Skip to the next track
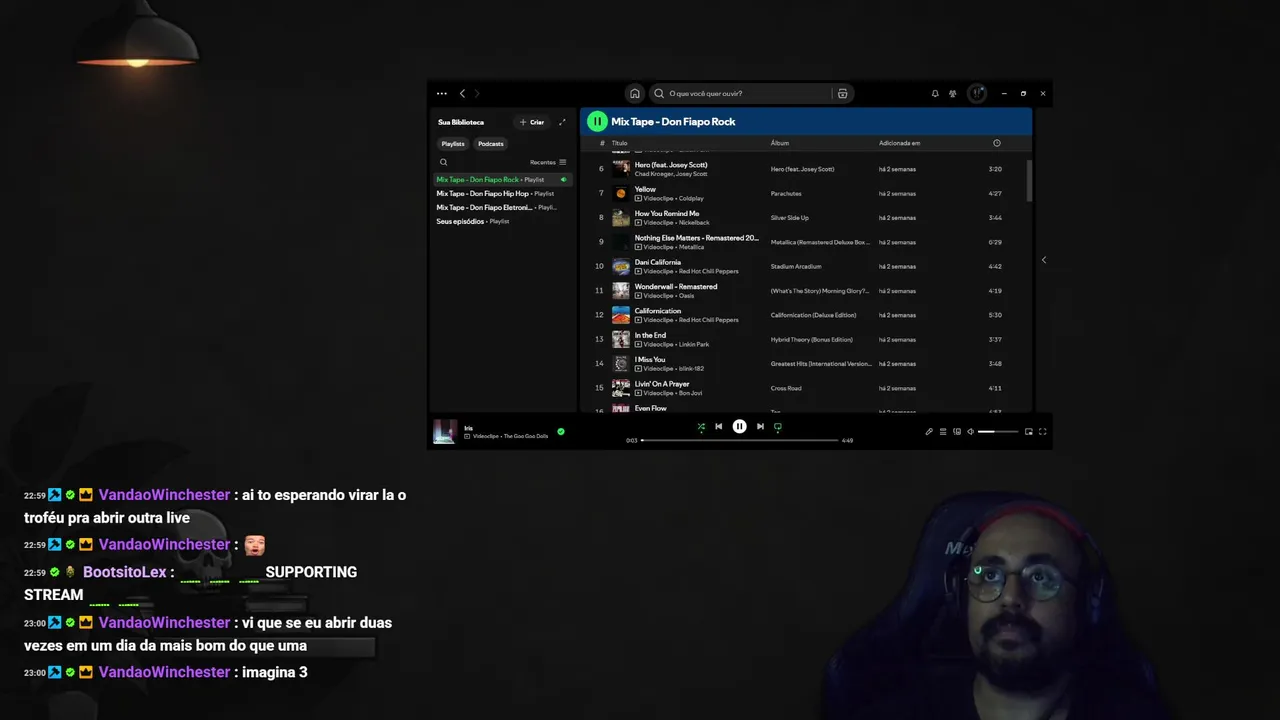The height and width of the screenshot is (720, 1280). [x=760, y=427]
